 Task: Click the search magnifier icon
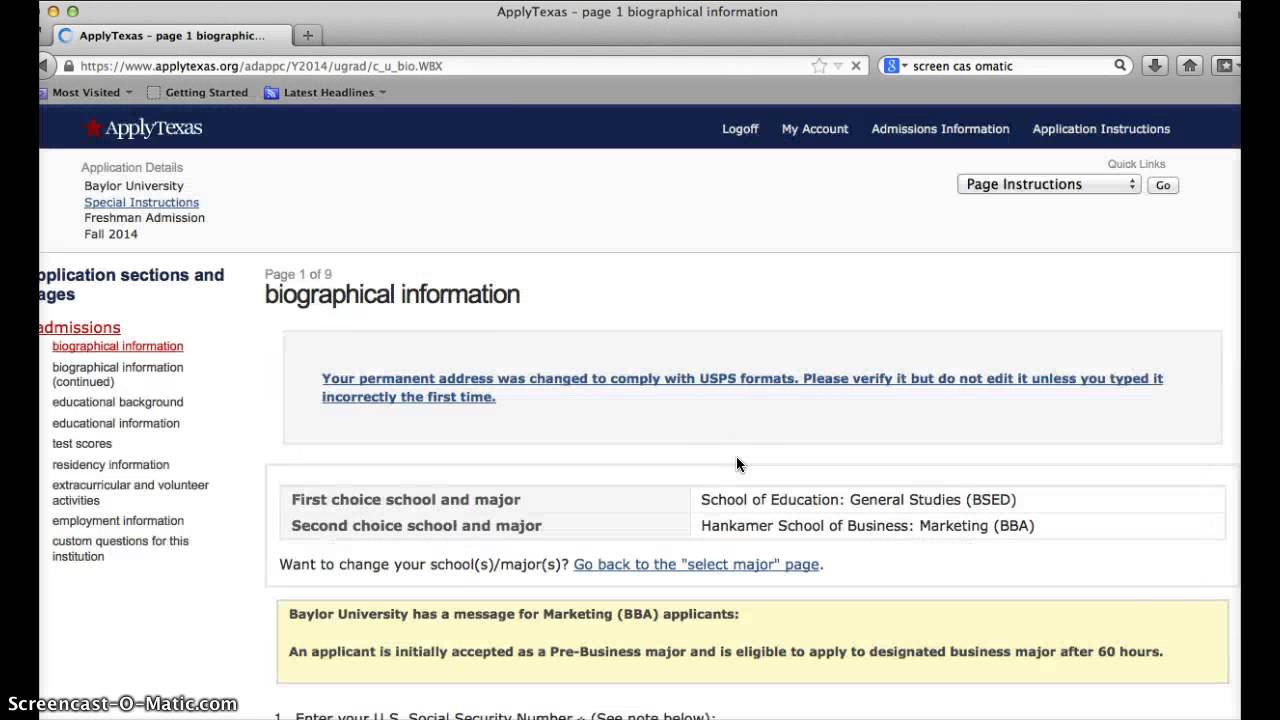click(1120, 65)
